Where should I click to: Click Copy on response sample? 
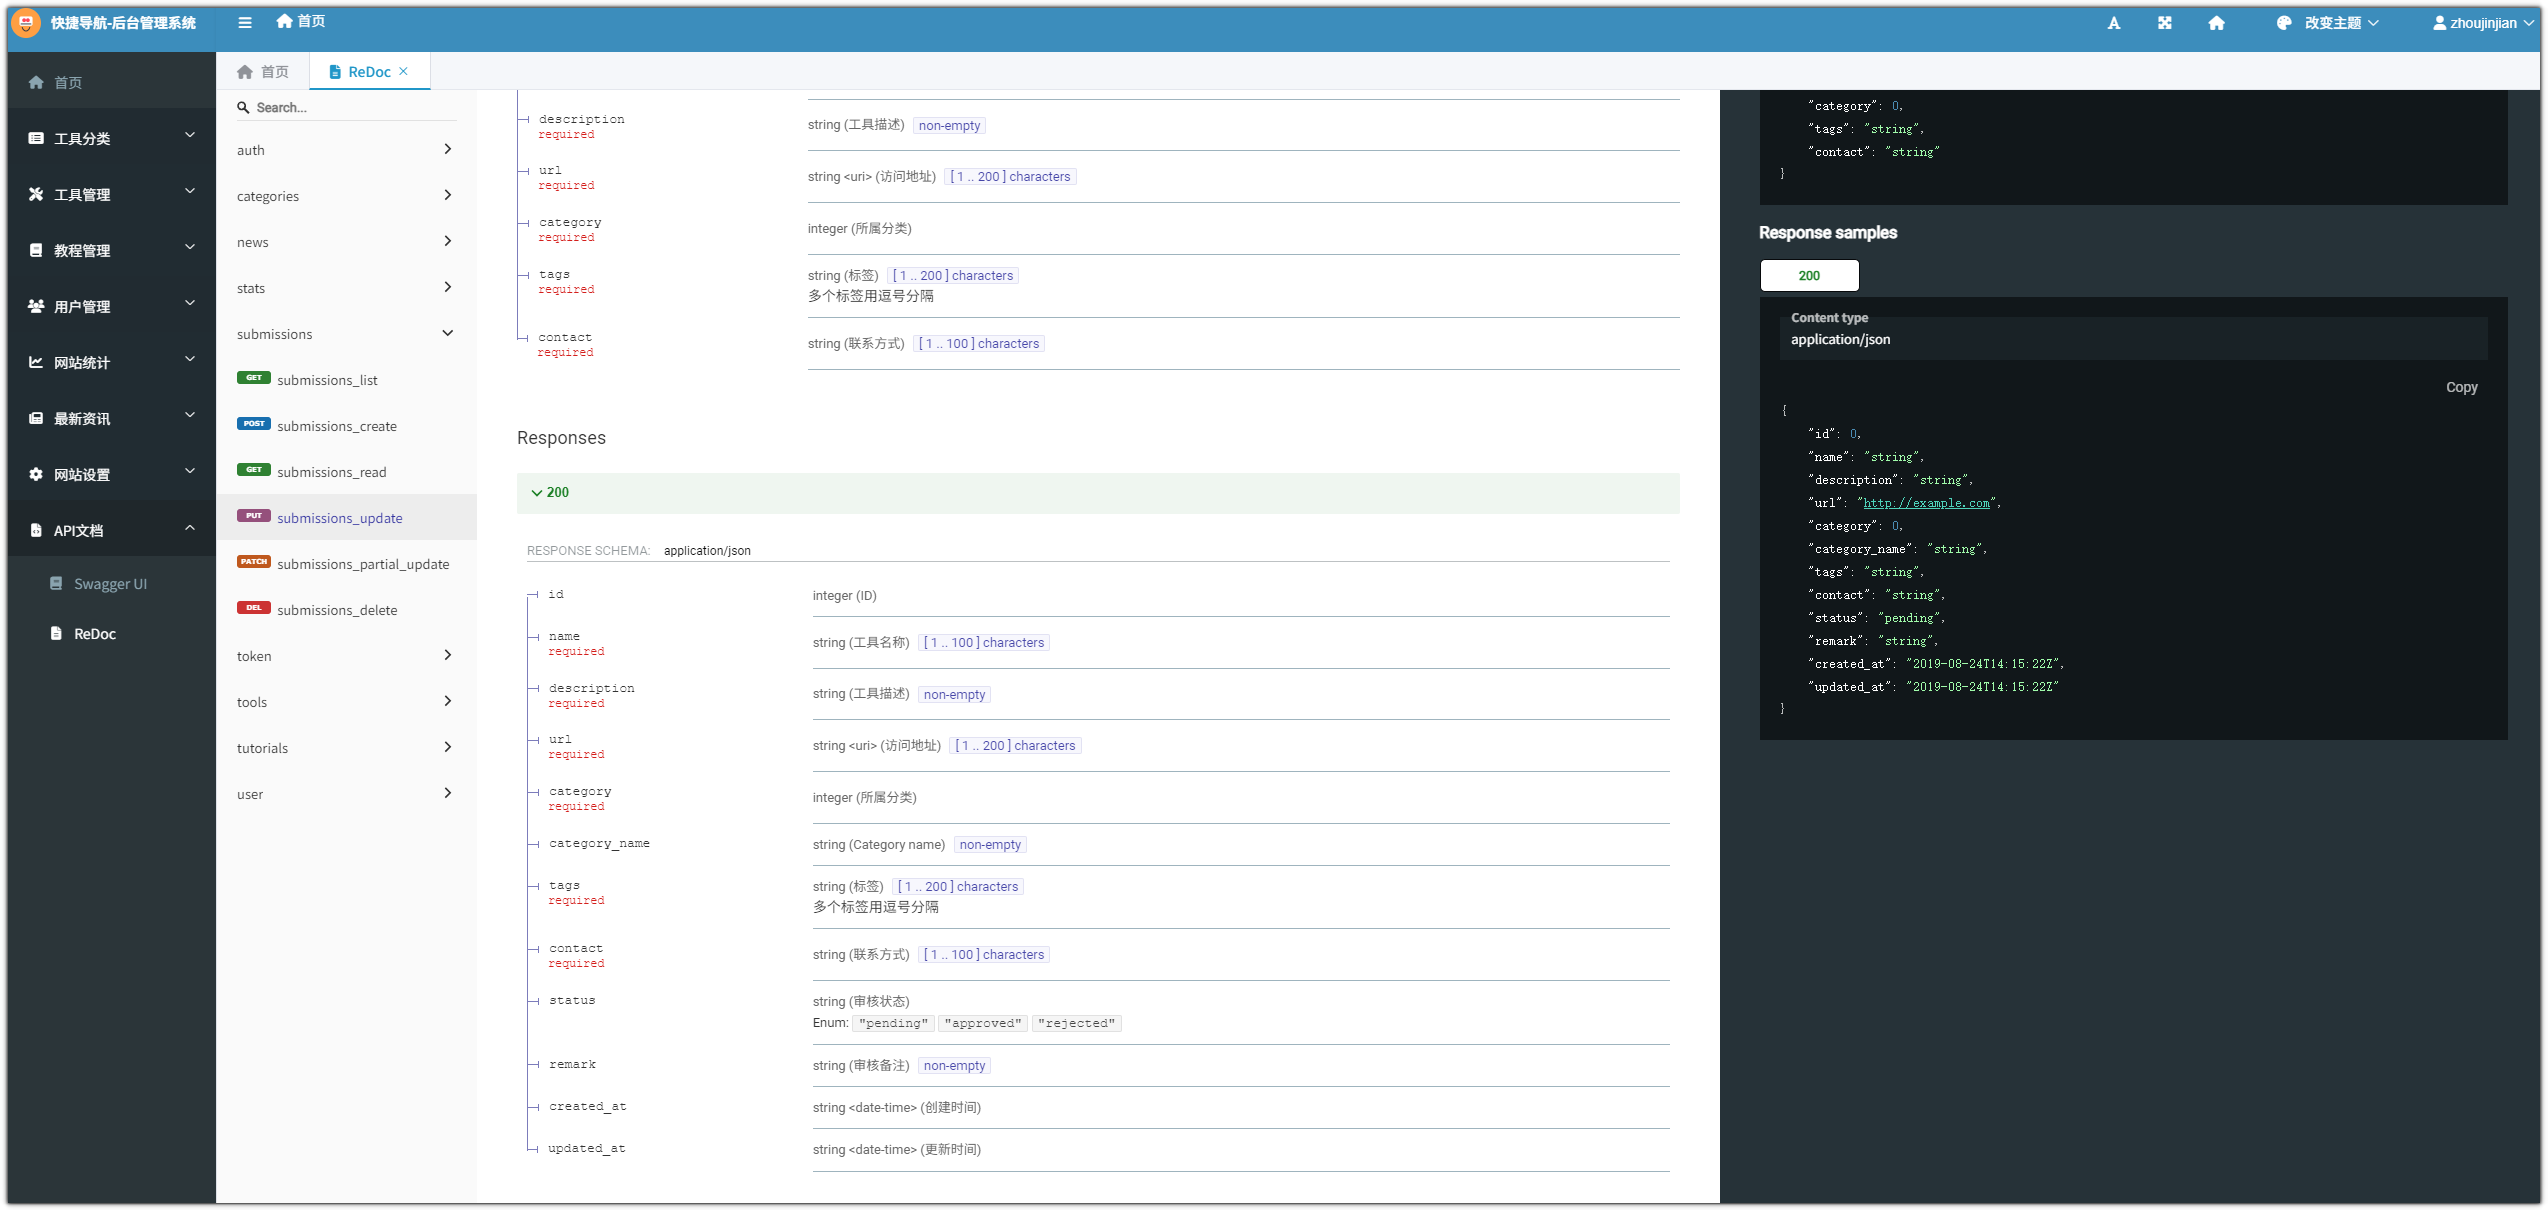[2460, 387]
